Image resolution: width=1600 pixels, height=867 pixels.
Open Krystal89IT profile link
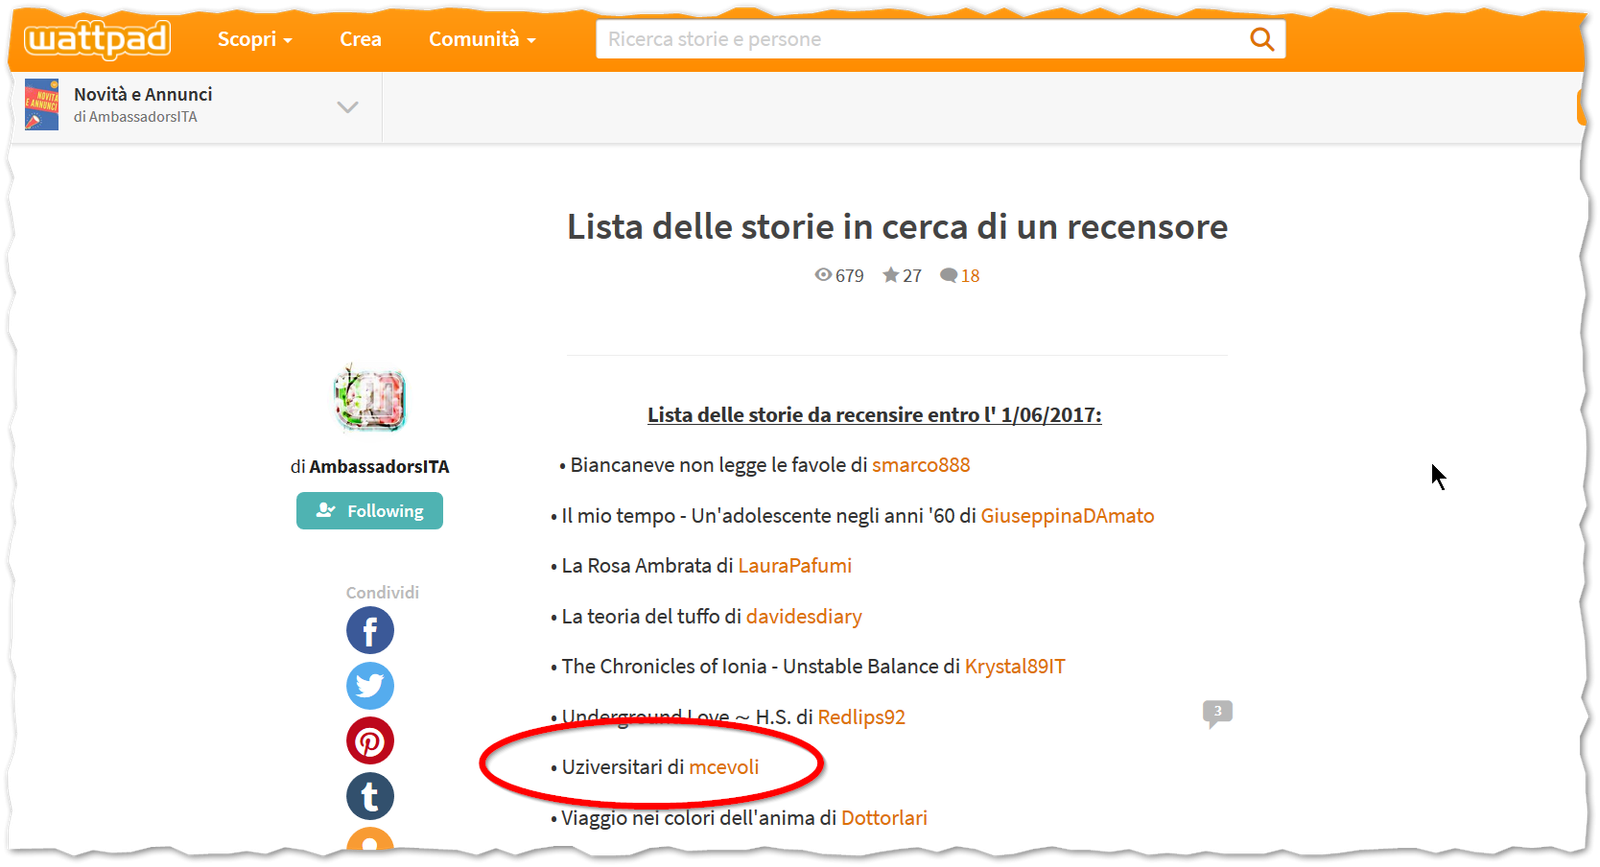[x=1015, y=667]
